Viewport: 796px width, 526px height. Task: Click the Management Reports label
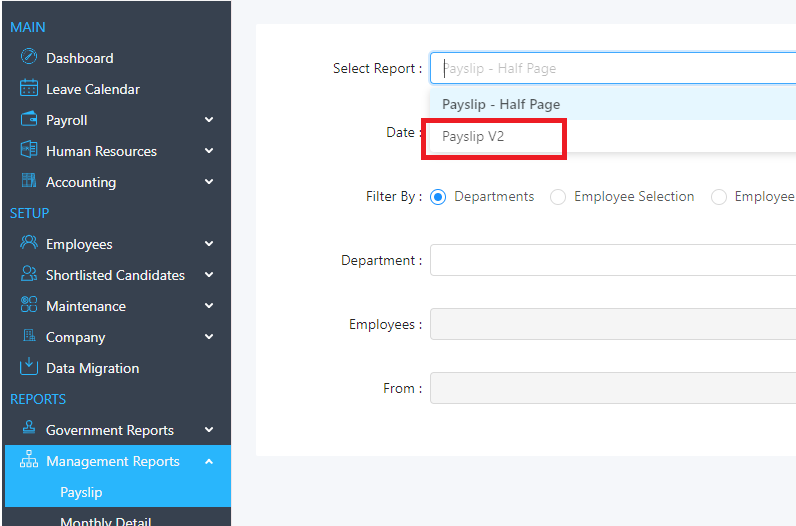click(x=113, y=462)
